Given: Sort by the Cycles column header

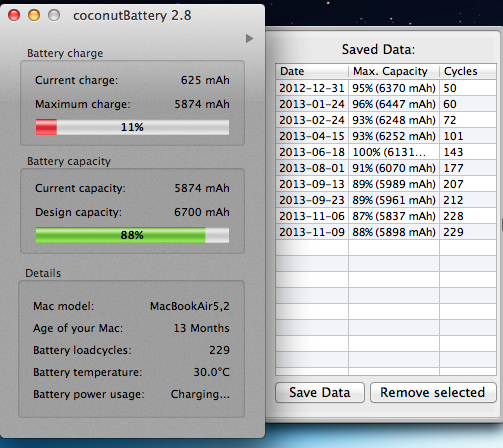Looking at the screenshot, I should click(x=468, y=71).
